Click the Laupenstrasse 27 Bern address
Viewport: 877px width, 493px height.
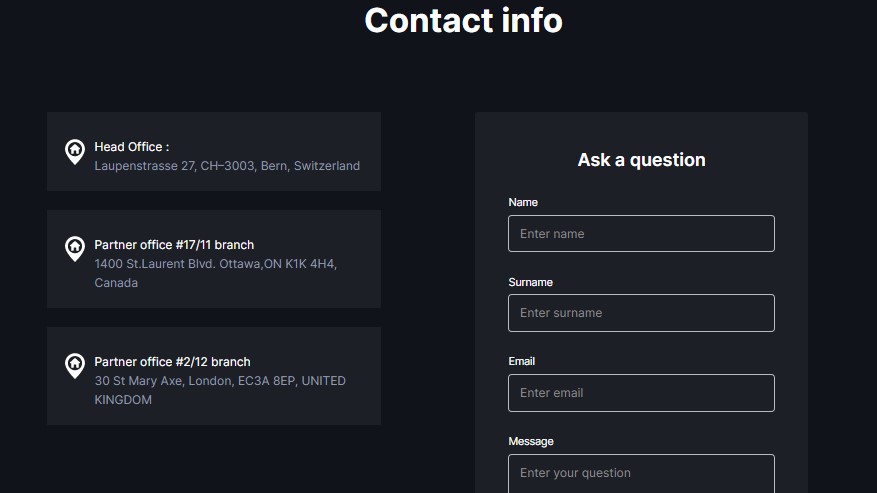[227, 166]
